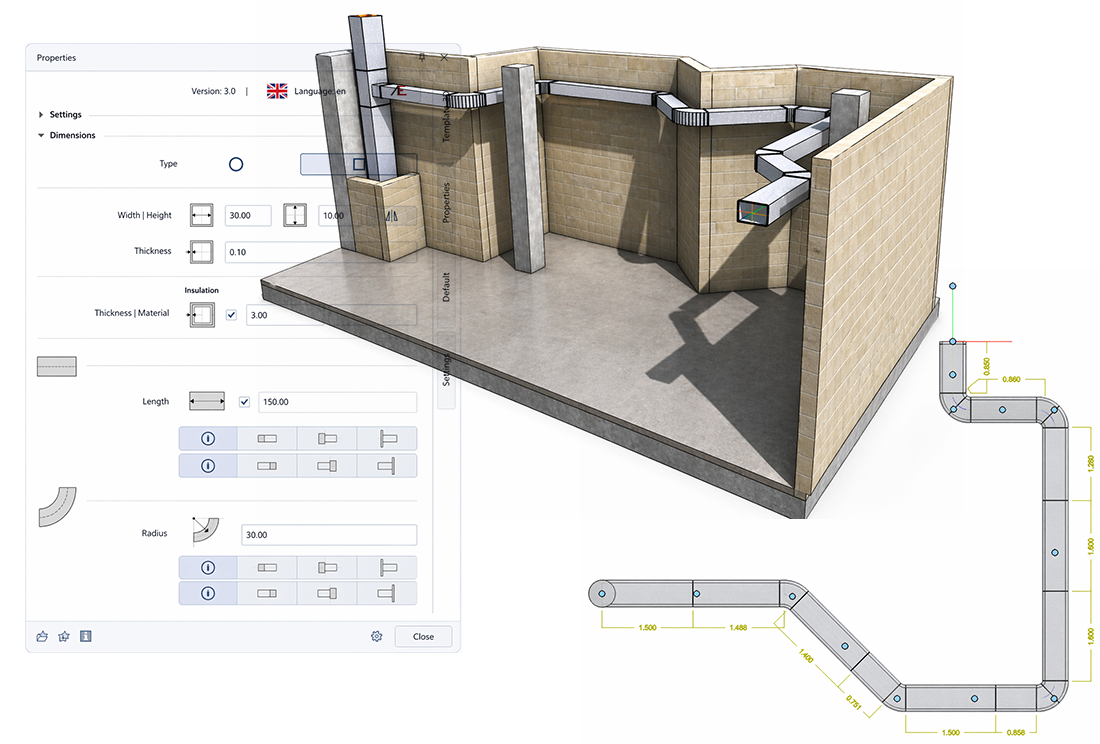Expand the Settings section
The image size is (1100, 744).
click(41, 114)
